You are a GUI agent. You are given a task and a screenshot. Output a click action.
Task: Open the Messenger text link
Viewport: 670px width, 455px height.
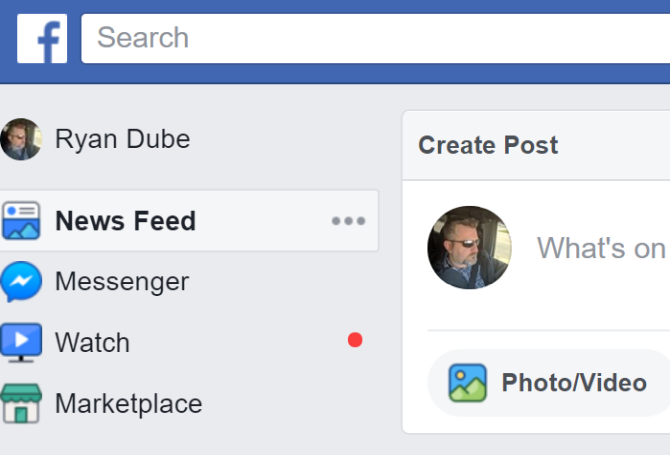click(x=121, y=282)
